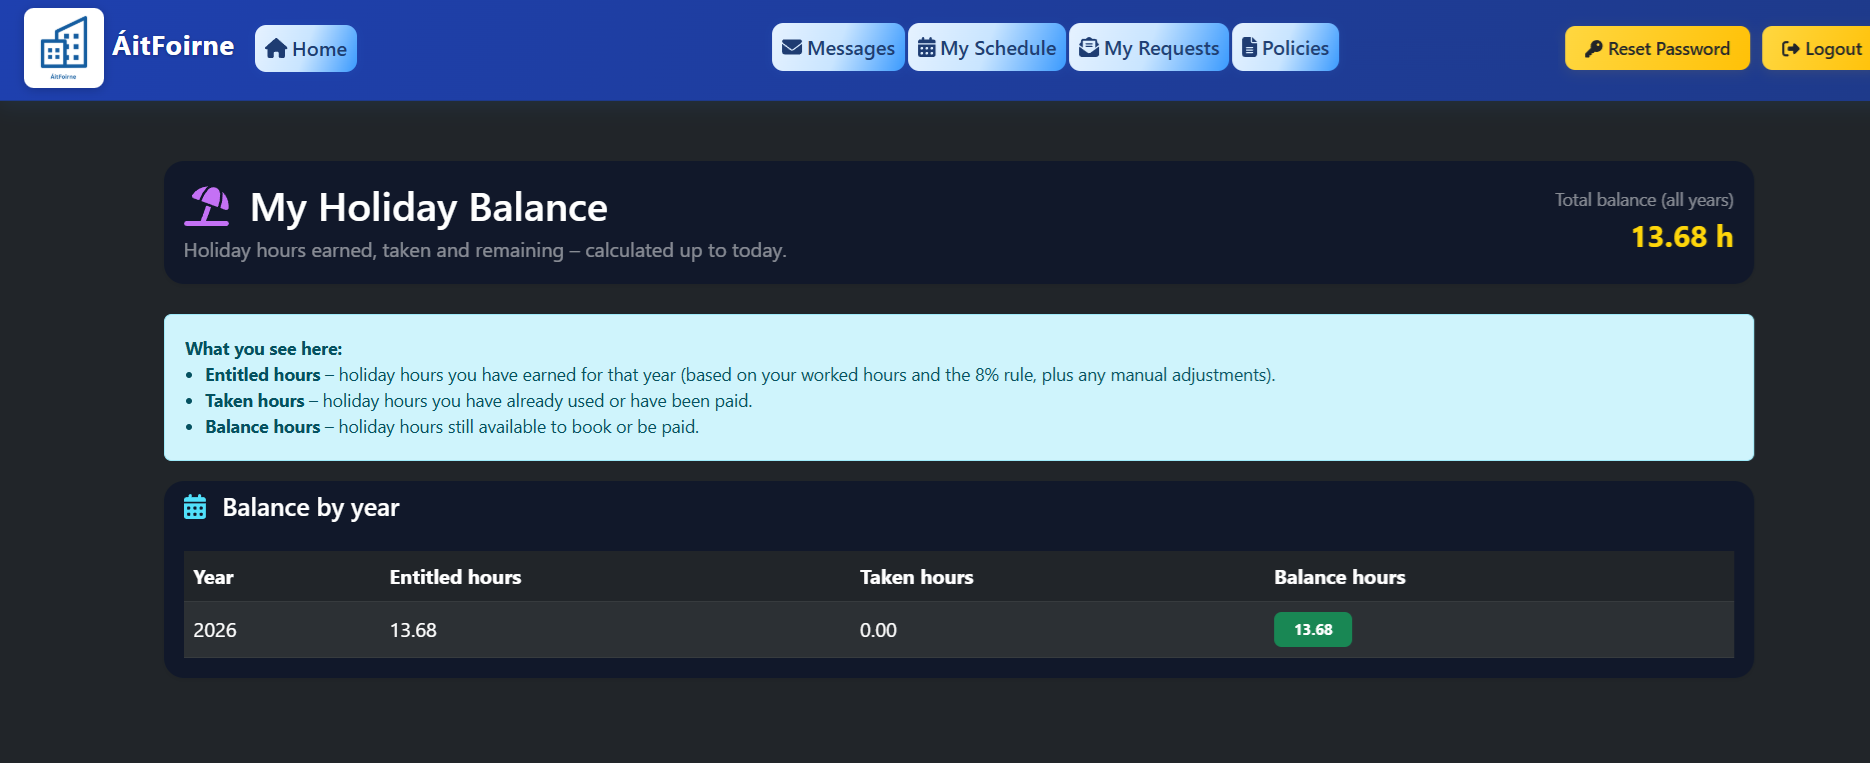Select the 2026 year row

pos(215,630)
